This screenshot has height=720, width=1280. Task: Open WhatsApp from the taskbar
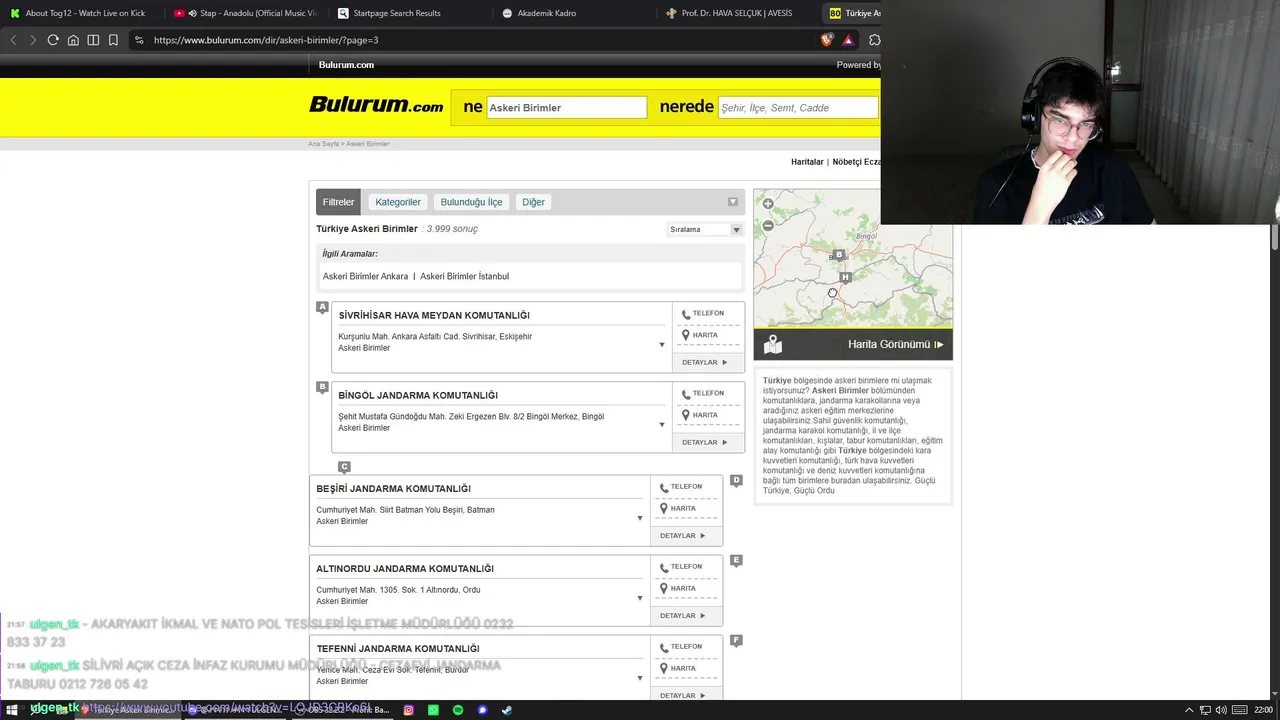tap(433, 710)
